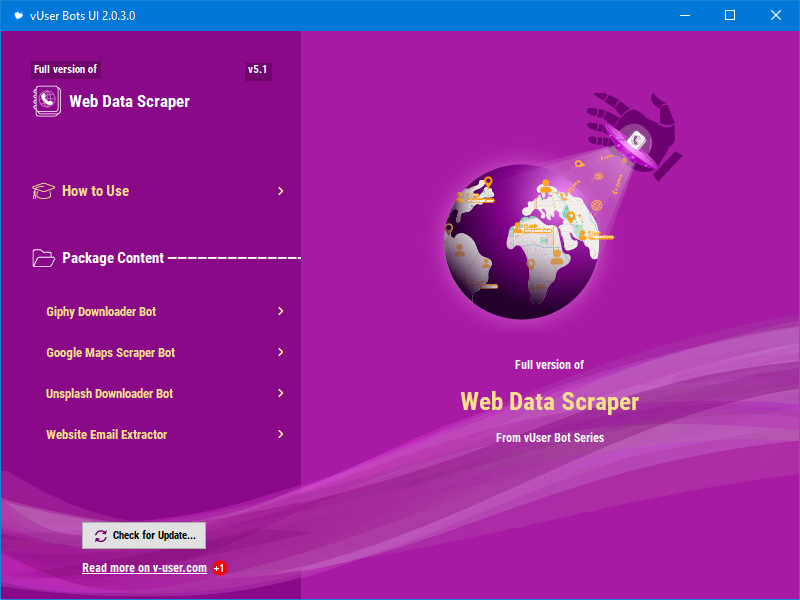Click the 'Full version of' sidebar label
The image size is (800, 600).
(65, 69)
